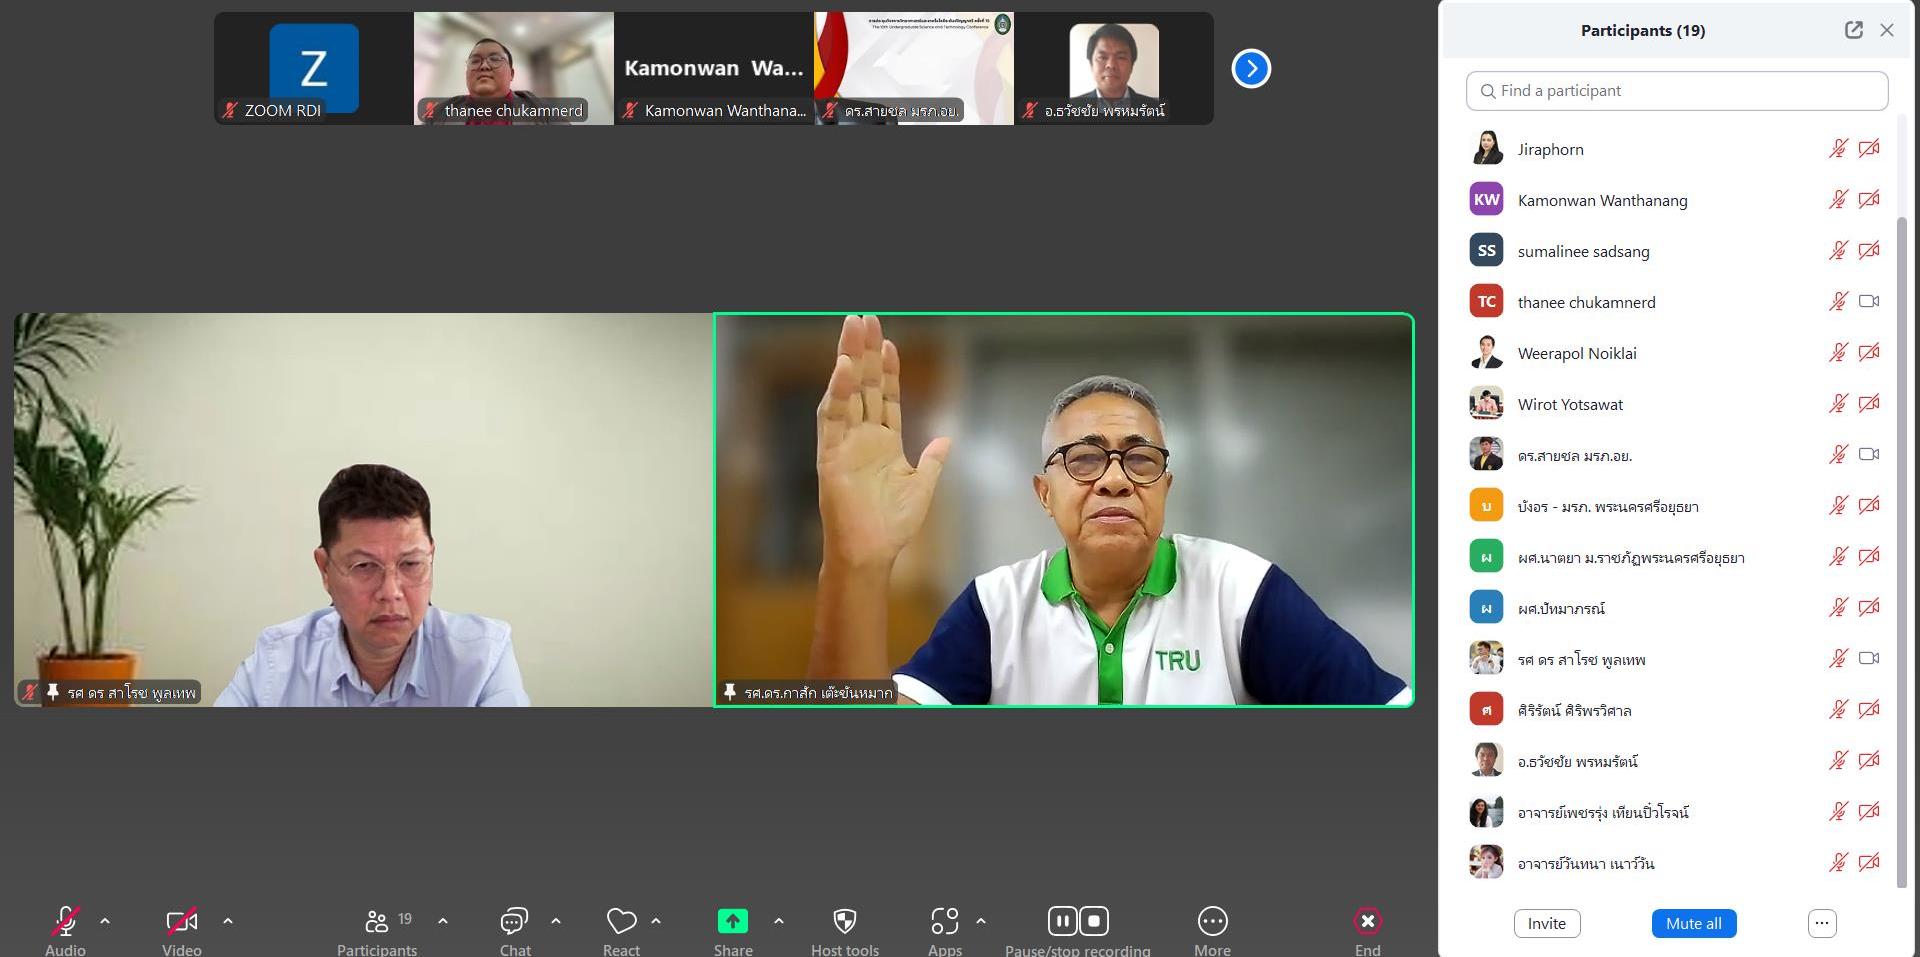Click participants panel vertical scrollbar

point(1902,550)
